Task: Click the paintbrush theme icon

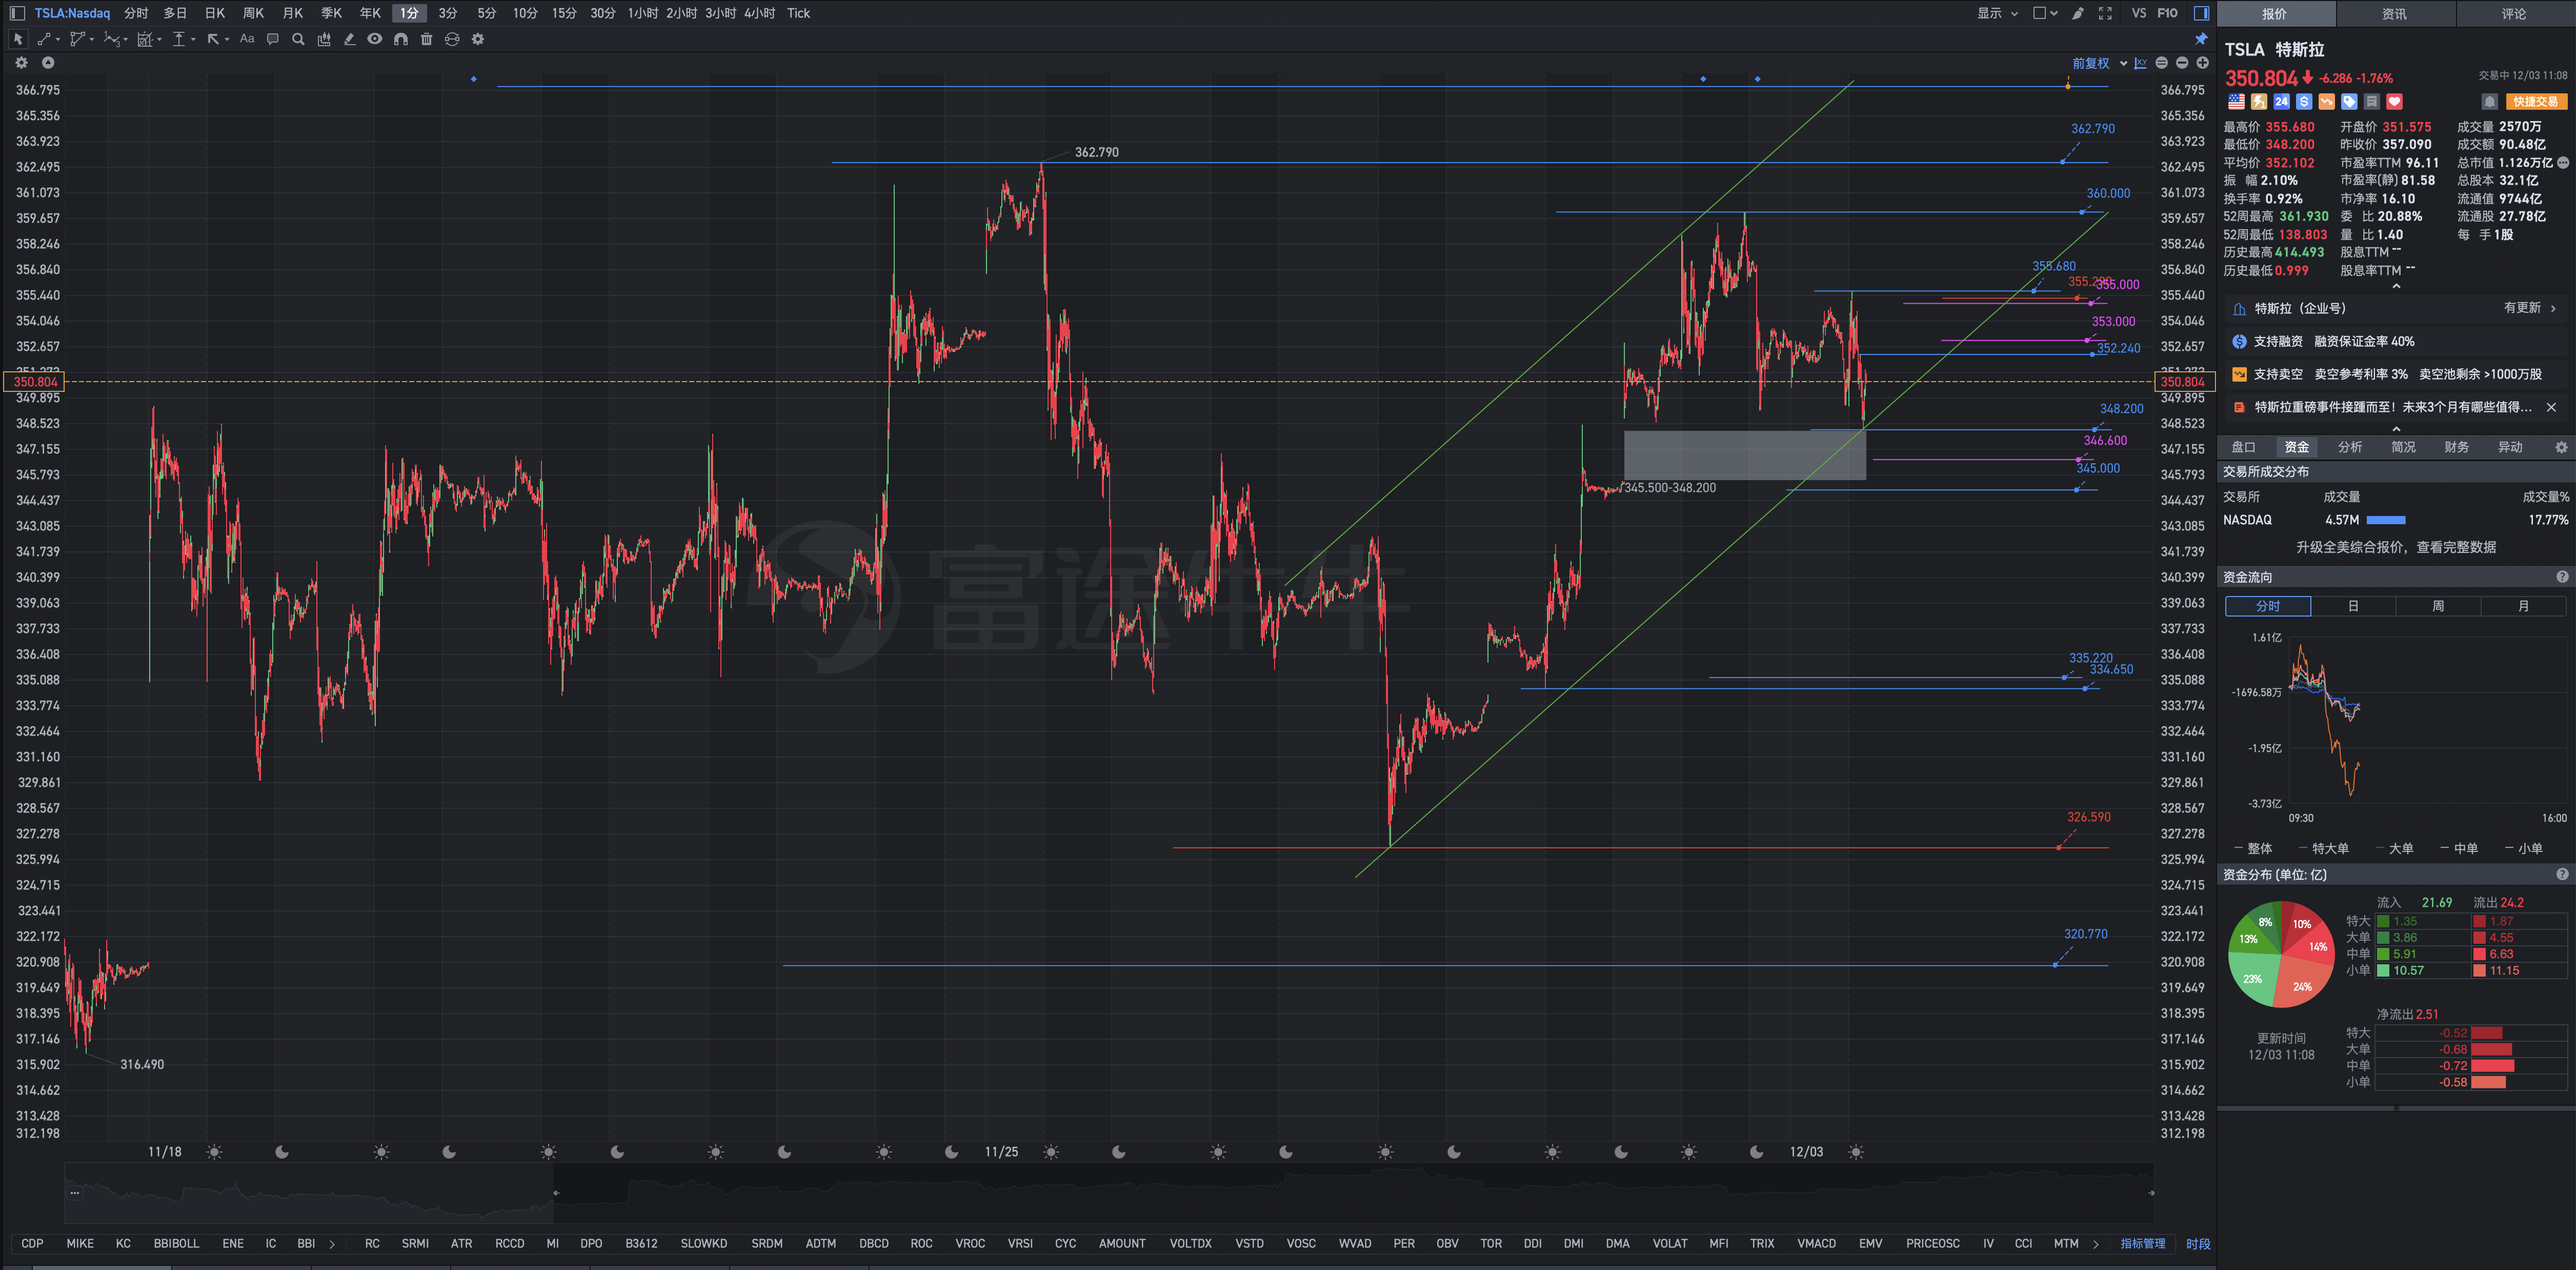Action: click(x=2078, y=13)
